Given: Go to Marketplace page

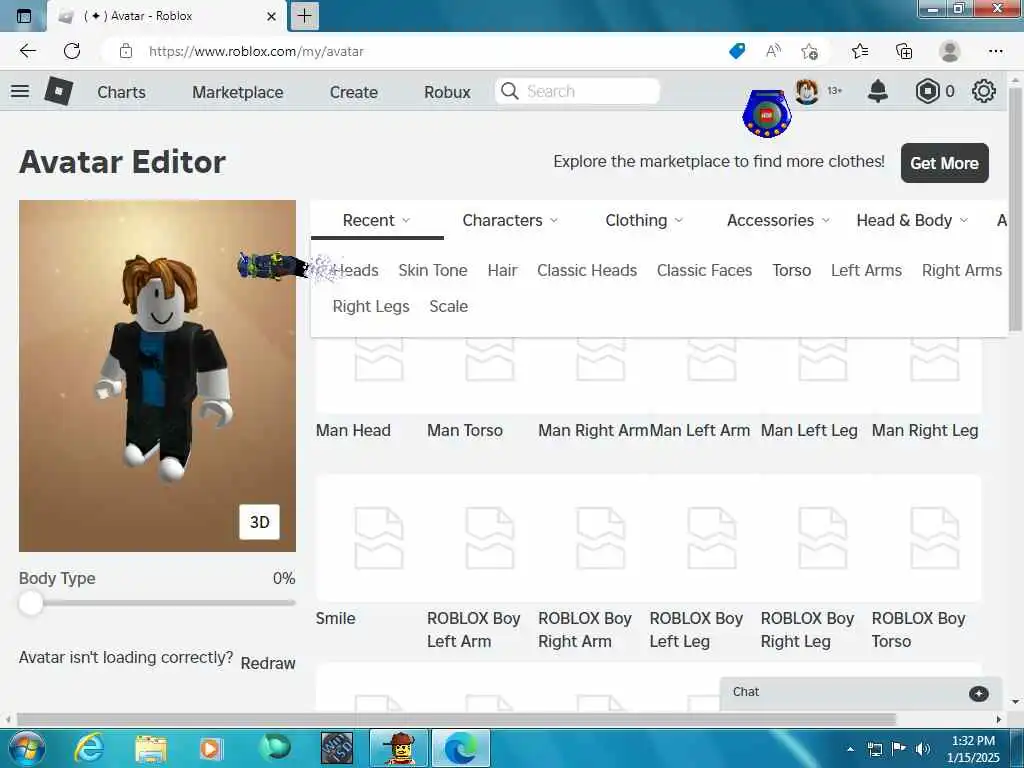Looking at the screenshot, I should 238,92.
